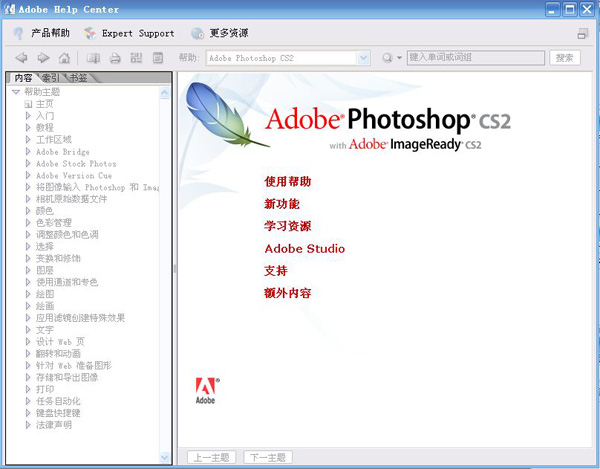Switch to the 索引 tab
The image size is (600, 469).
[51, 78]
